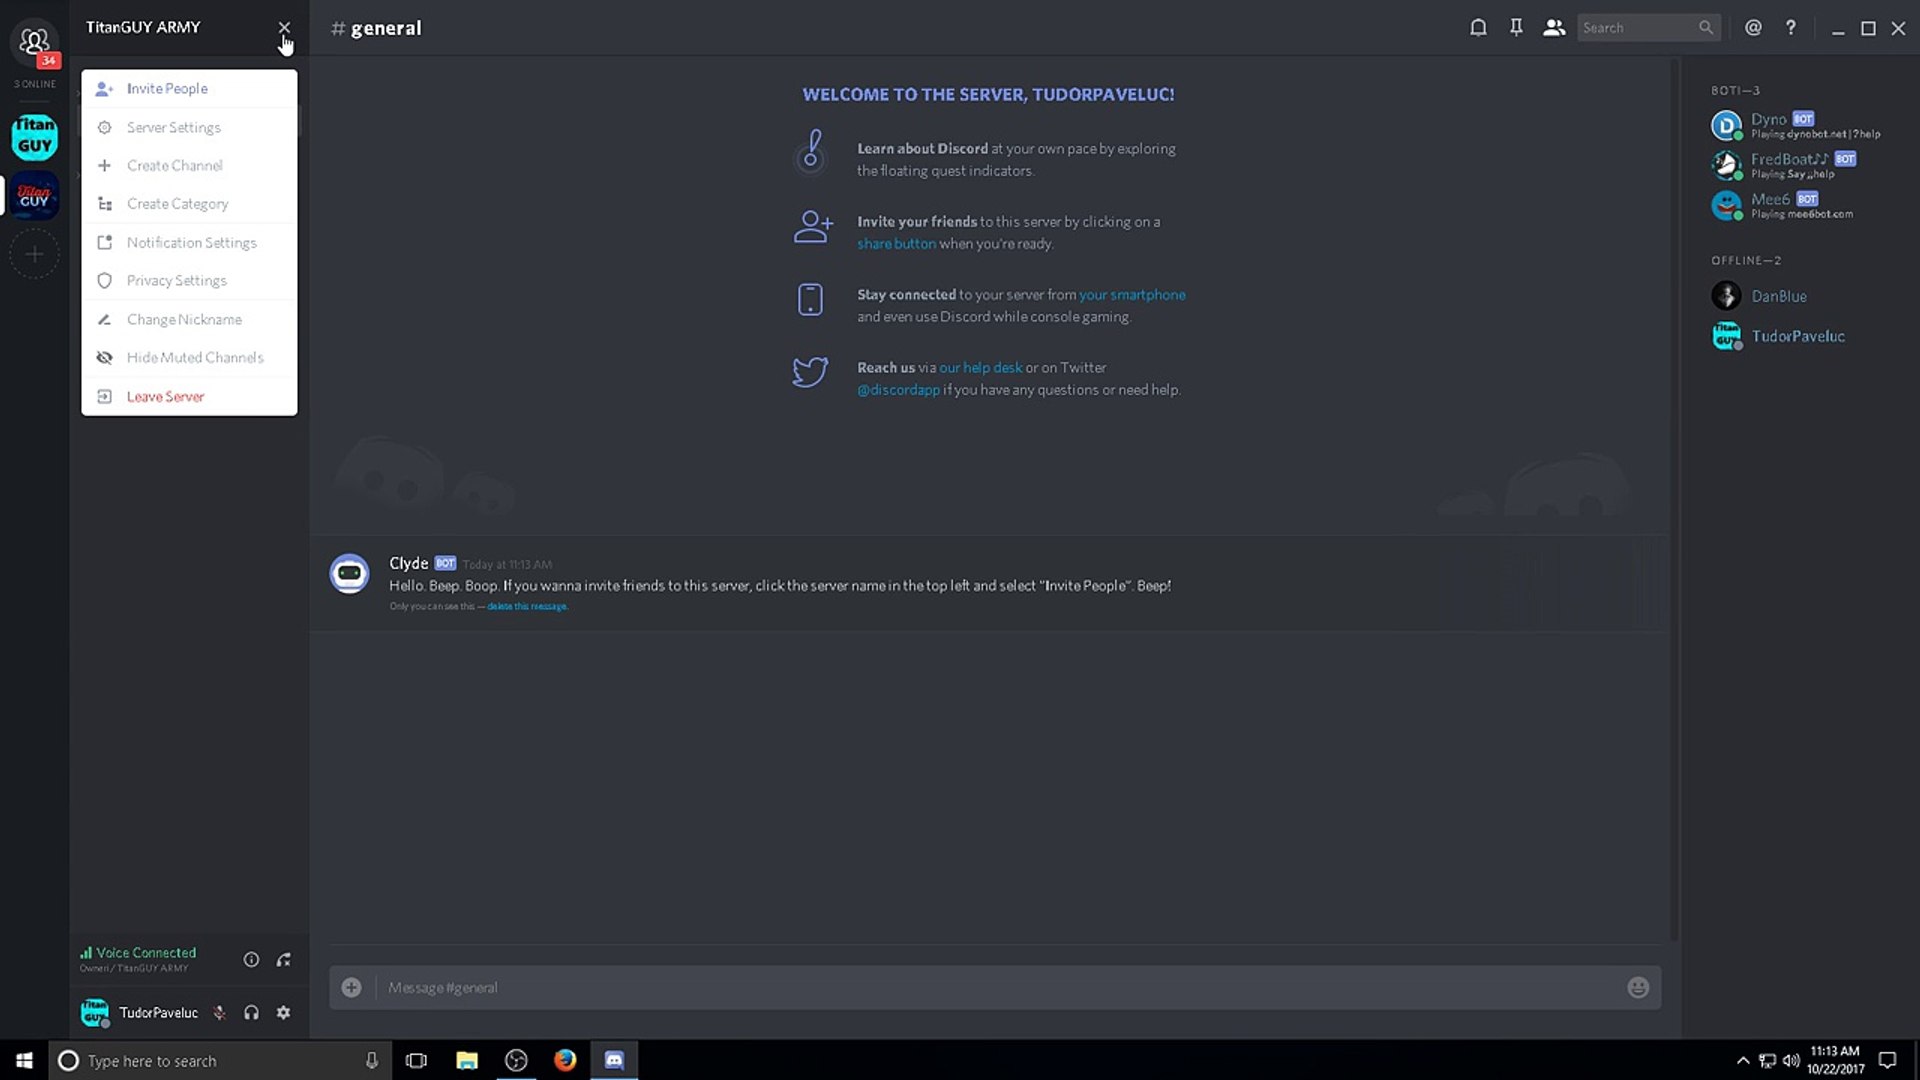Close the TitanGUY ARMY server dropdown

pos(284,27)
